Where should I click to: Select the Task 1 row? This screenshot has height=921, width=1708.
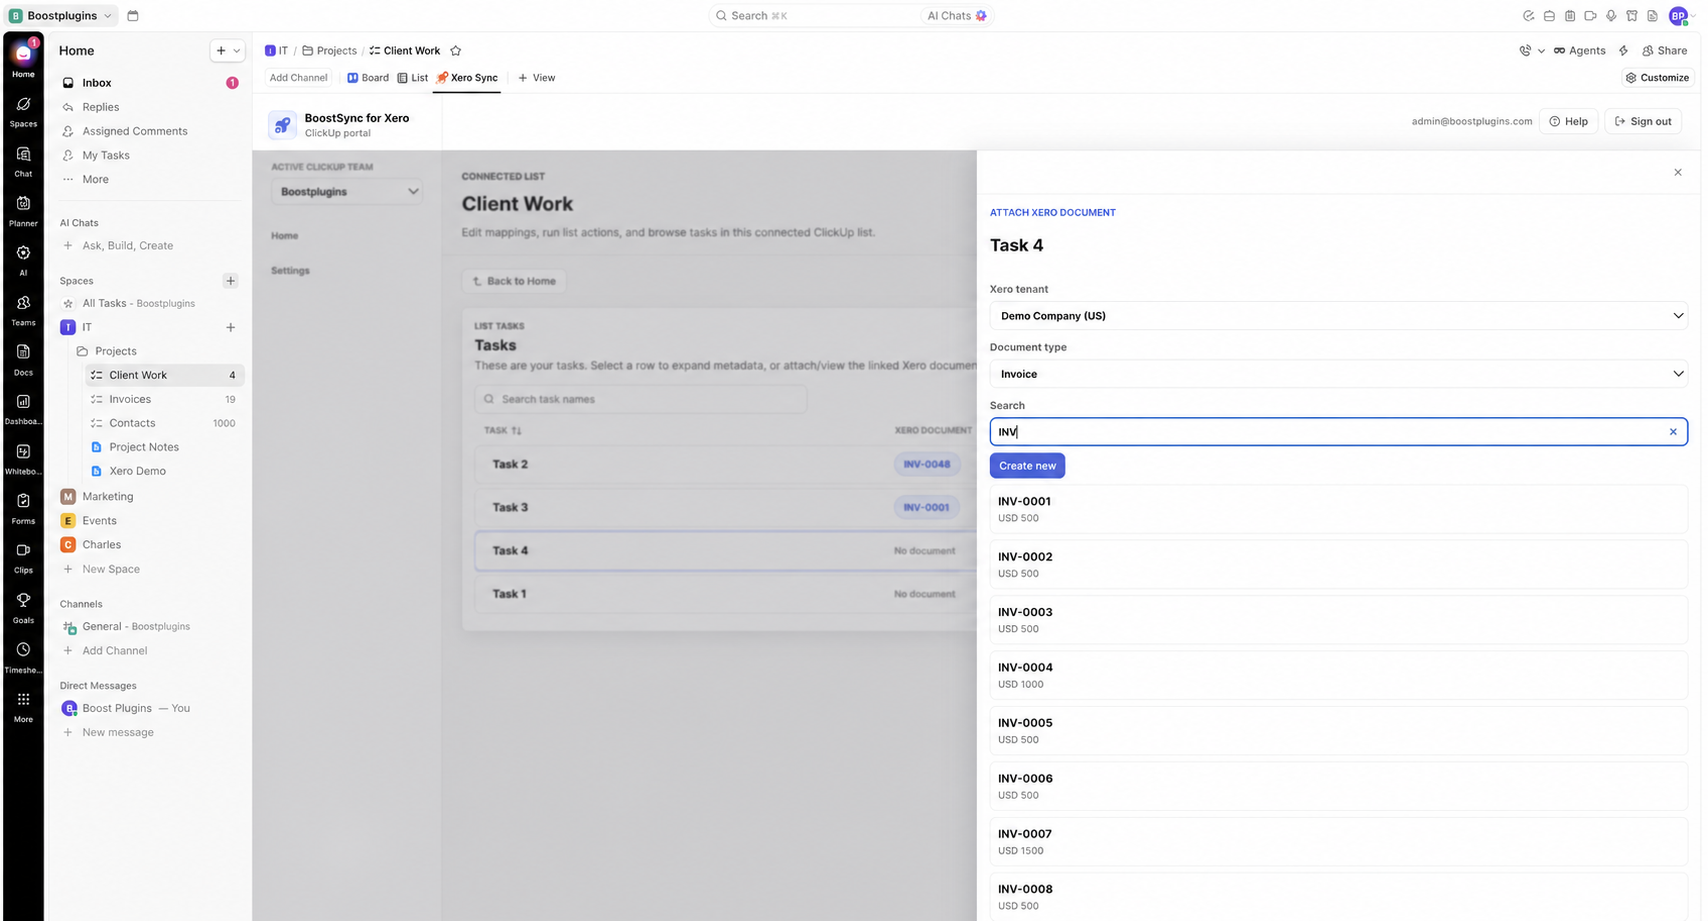click(725, 594)
